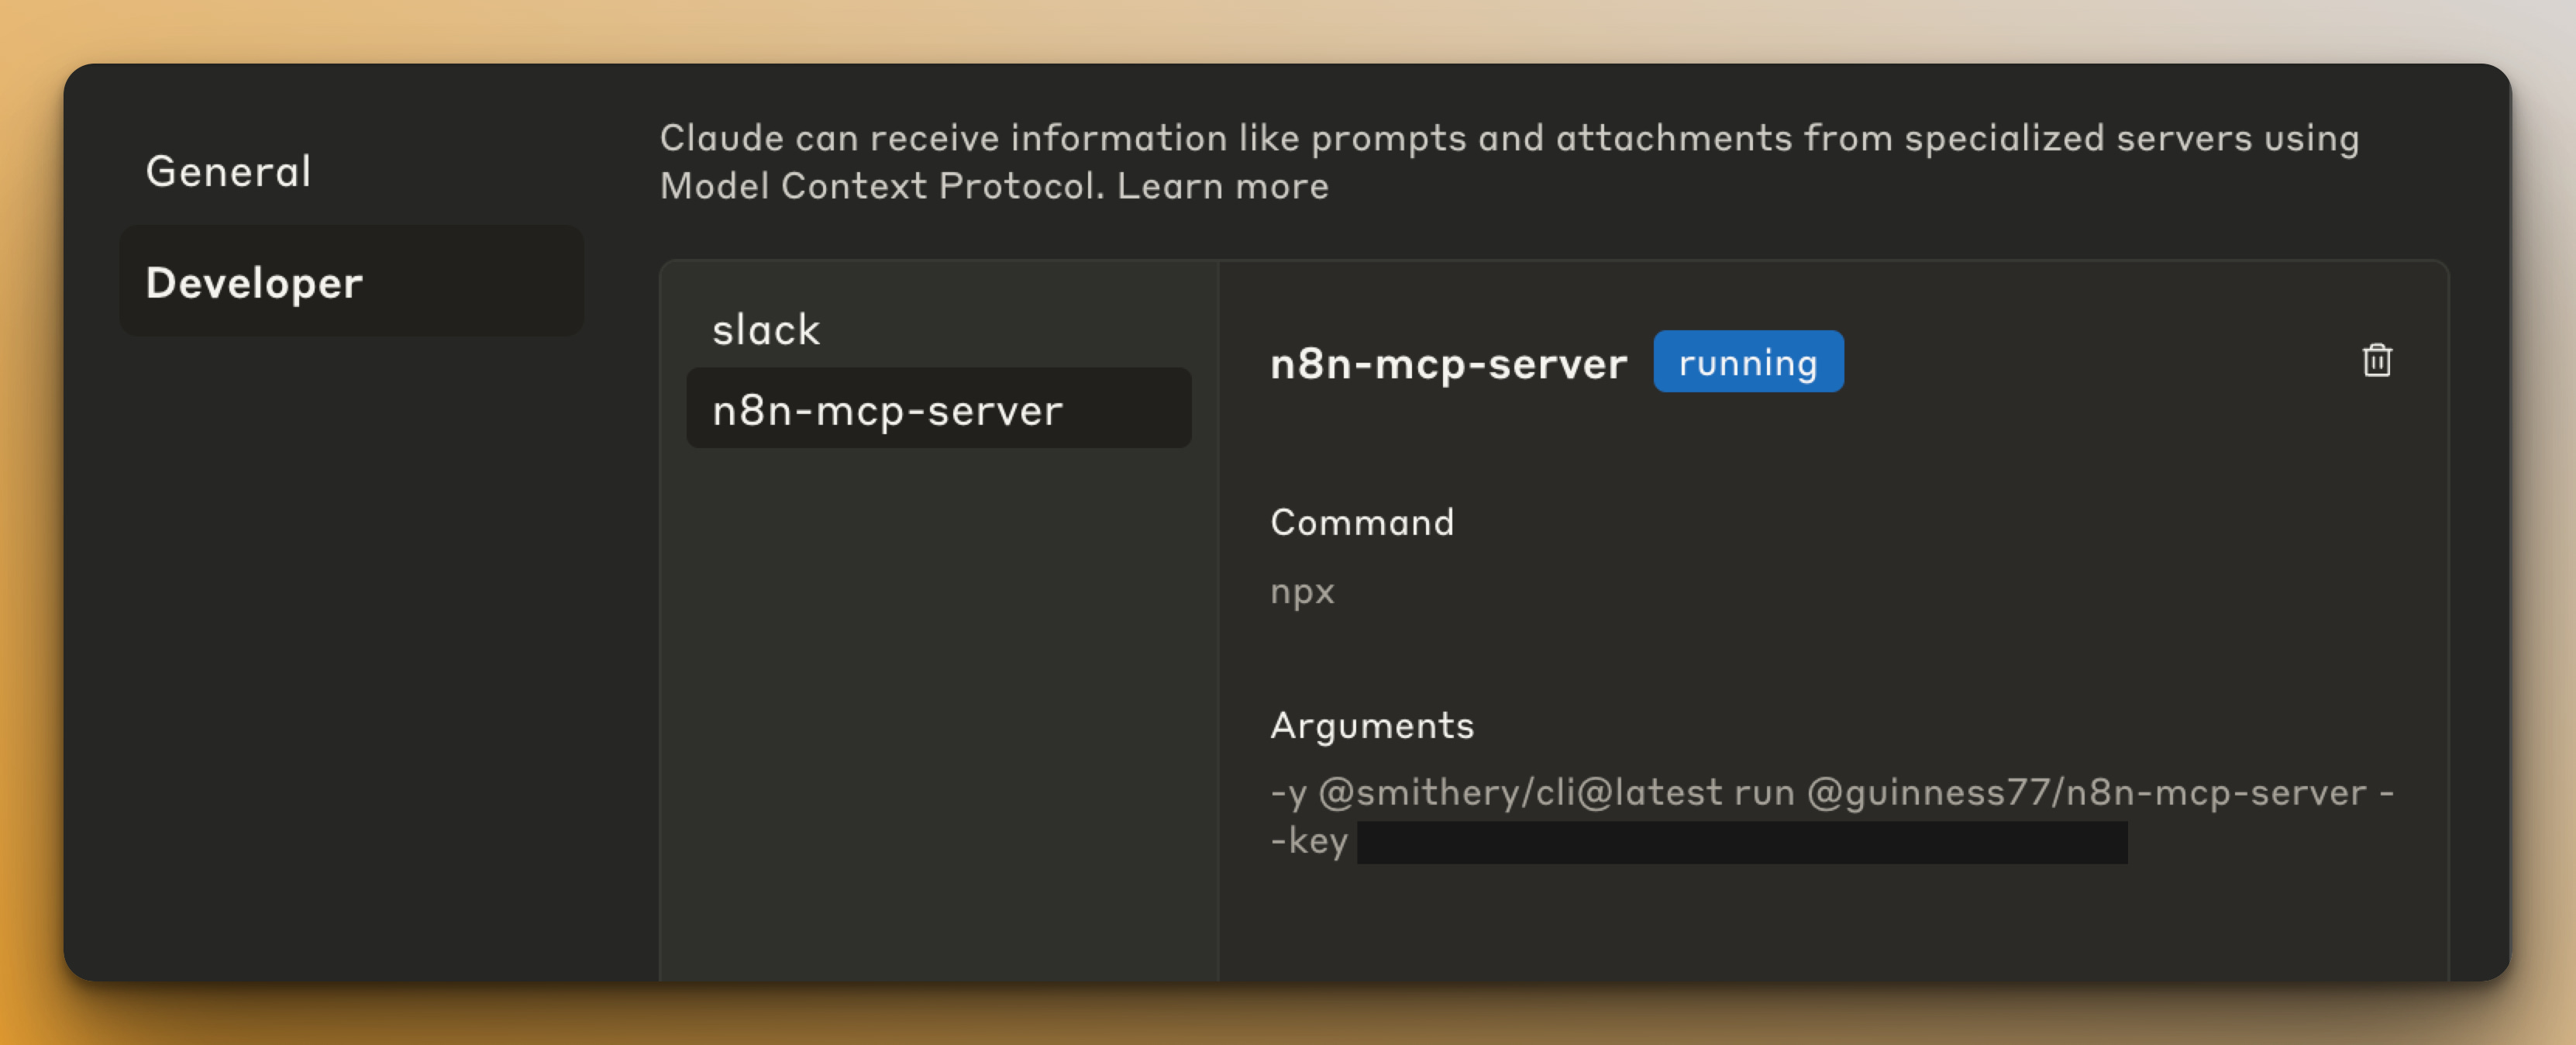The width and height of the screenshot is (2576, 1045).
Task: Click the Learn more link
Action: [1222, 187]
